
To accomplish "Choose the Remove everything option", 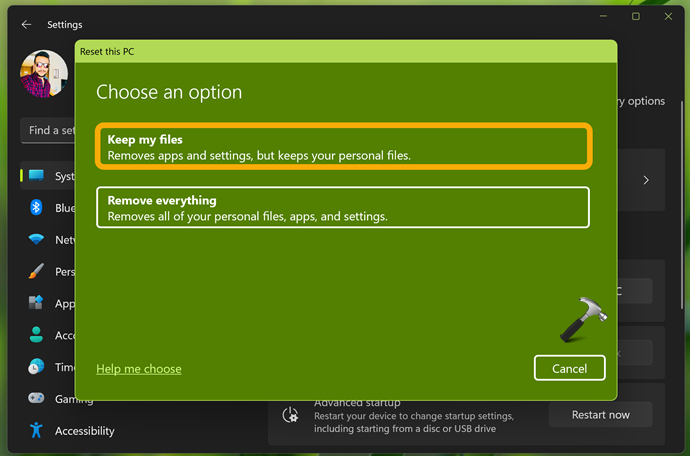I will tap(343, 208).
